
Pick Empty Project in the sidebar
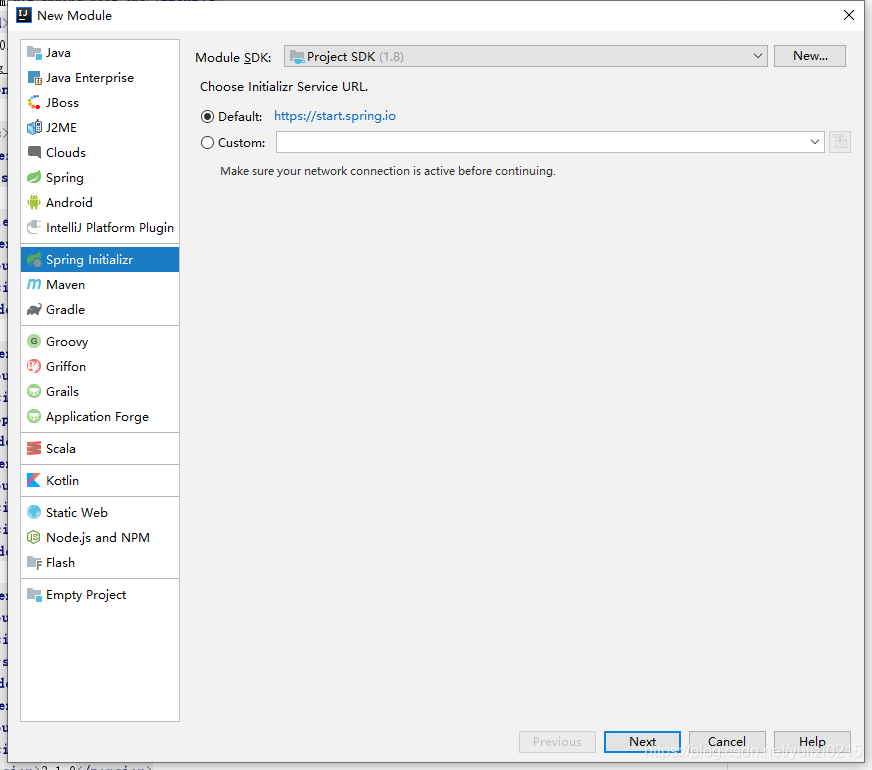(86, 595)
